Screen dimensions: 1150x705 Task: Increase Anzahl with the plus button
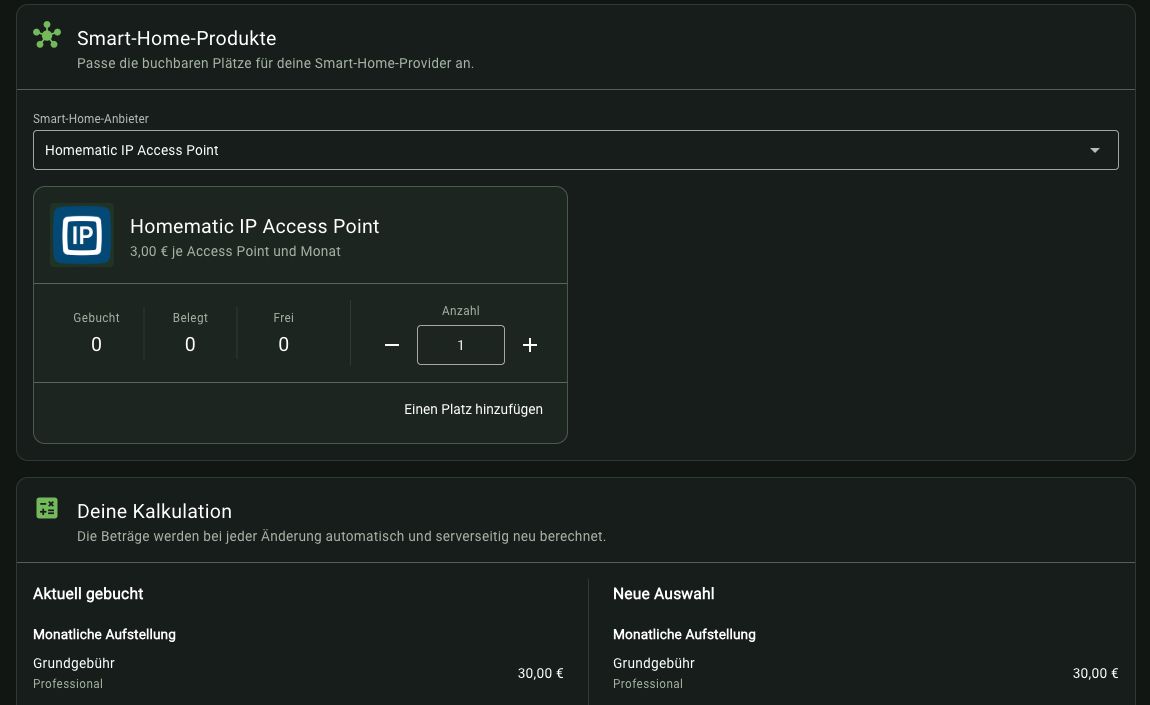click(x=530, y=345)
